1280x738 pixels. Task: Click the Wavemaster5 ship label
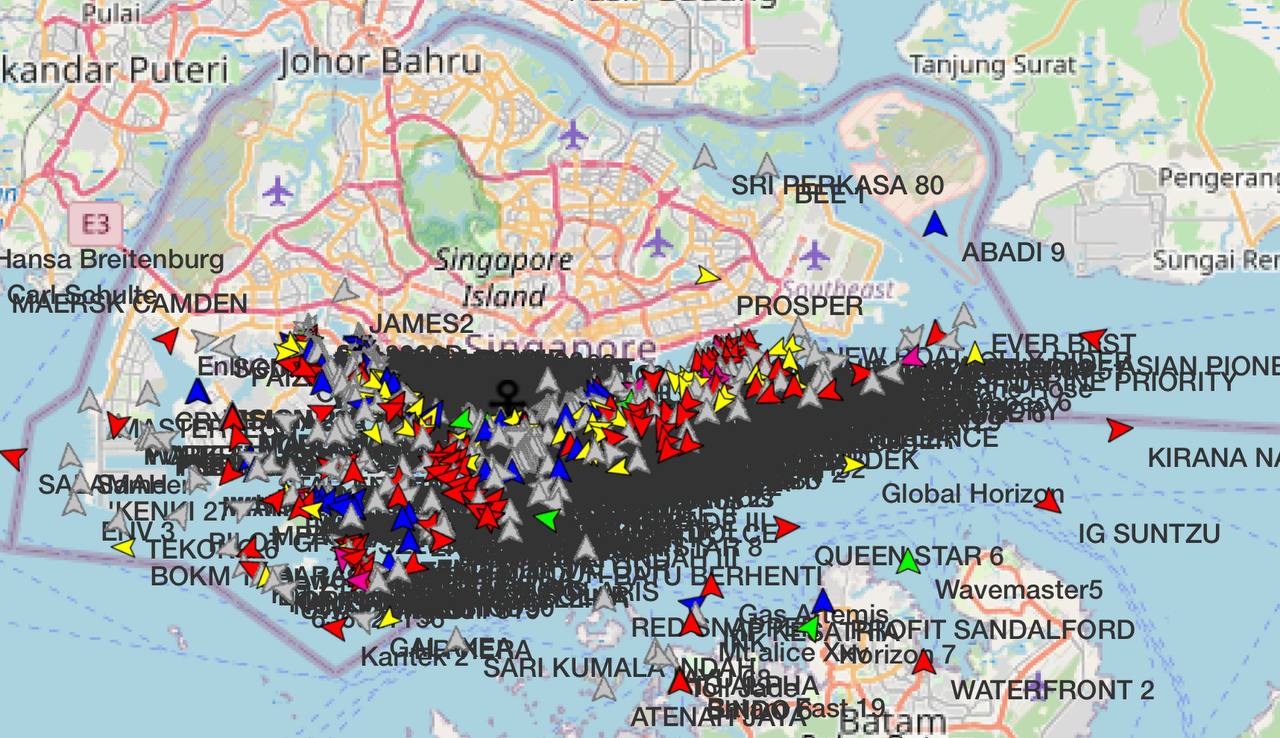pos(1019,590)
